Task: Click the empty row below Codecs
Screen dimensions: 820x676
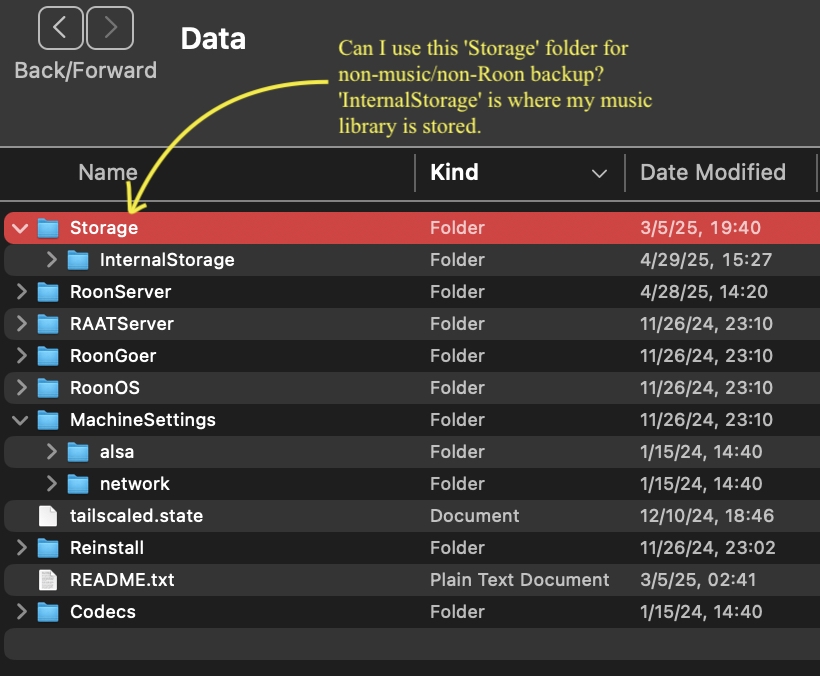Action: [412, 644]
